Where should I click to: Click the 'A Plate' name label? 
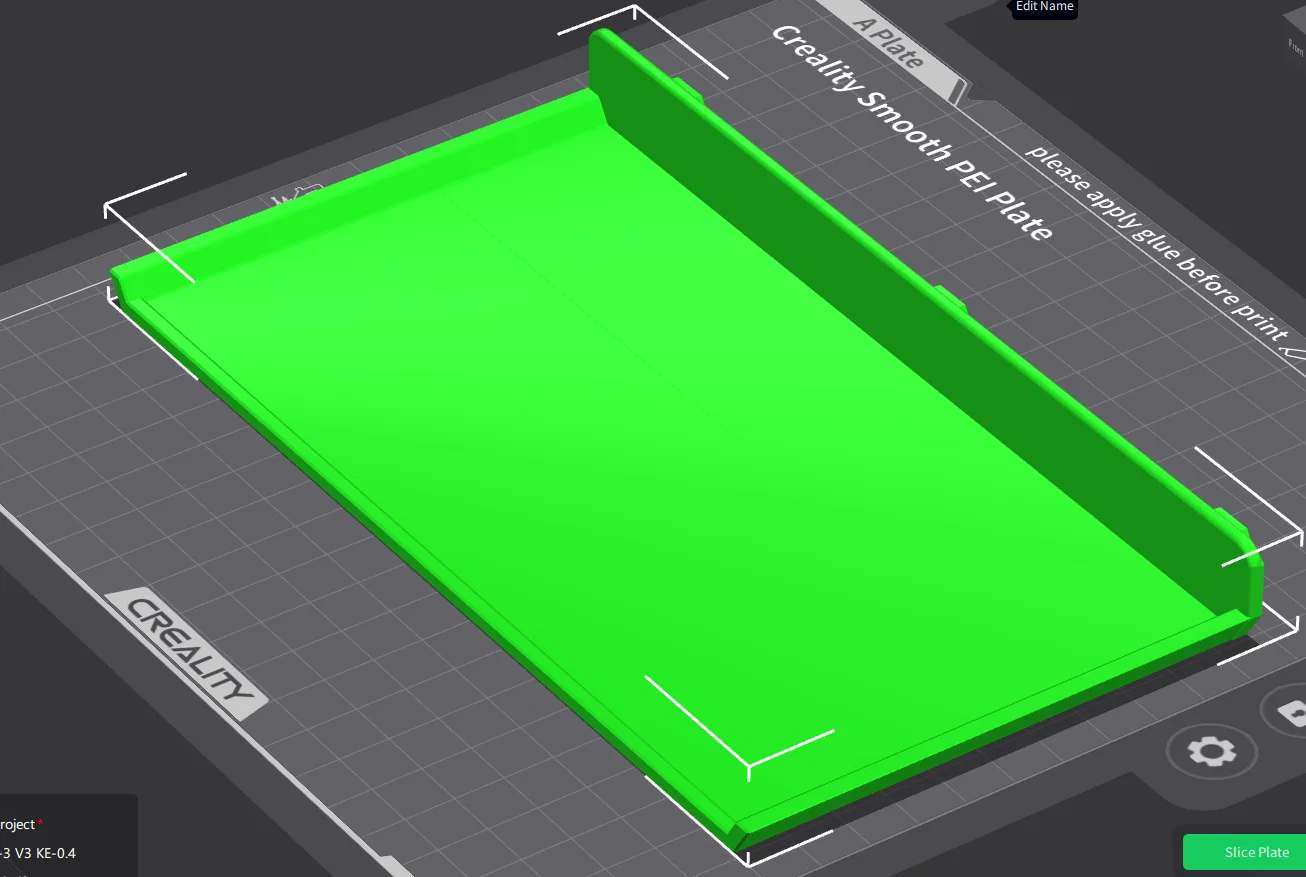(888, 41)
